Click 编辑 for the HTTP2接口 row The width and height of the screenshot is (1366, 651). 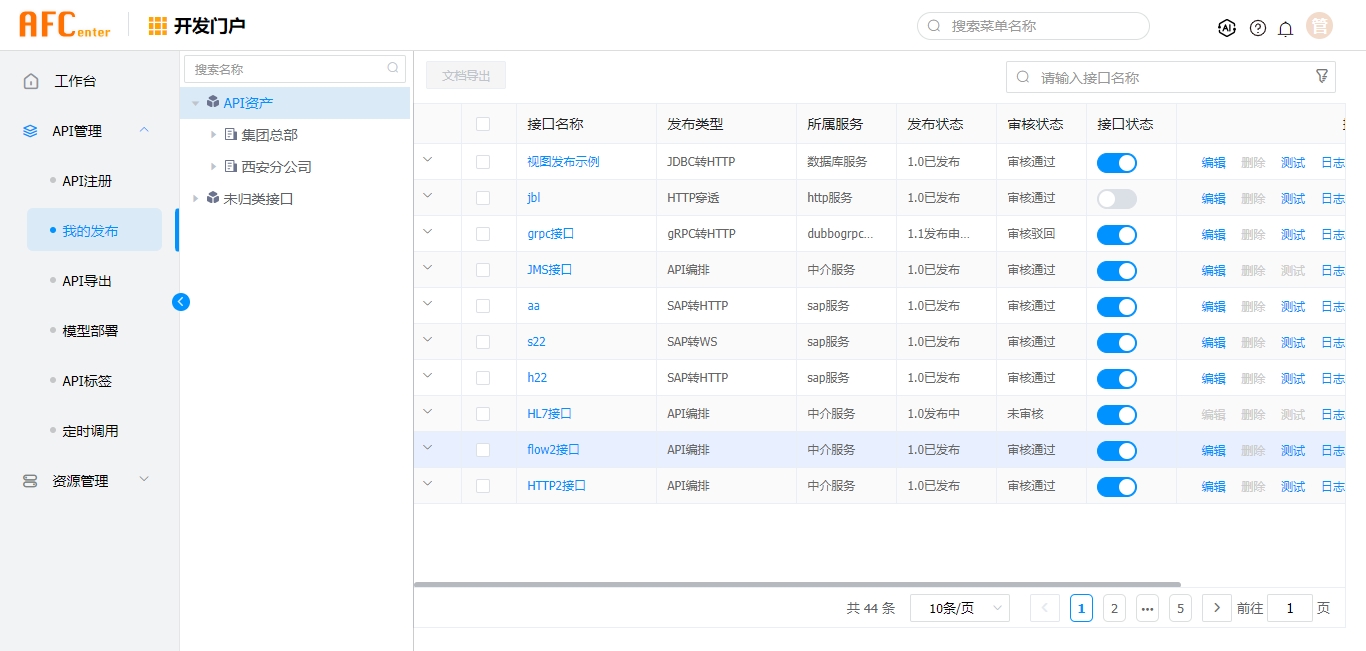click(1213, 487)
